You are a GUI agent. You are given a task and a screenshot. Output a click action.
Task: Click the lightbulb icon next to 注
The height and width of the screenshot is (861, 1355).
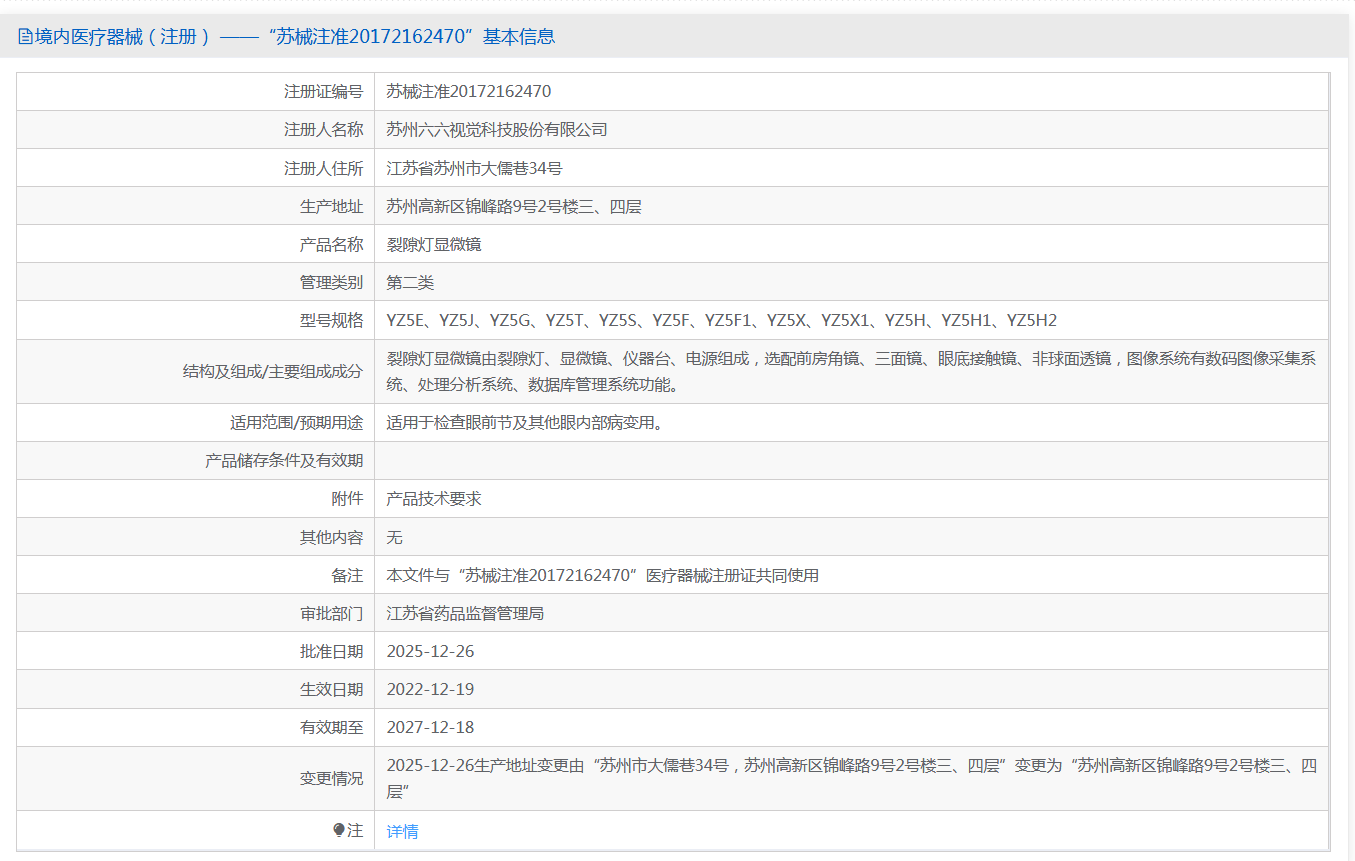pyautogui.click(x=339, y=830)
